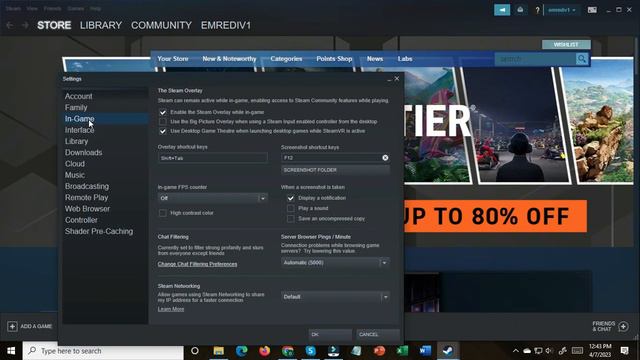Open the Steam Networking Default dropdown
The width and height of the screenshot is (640, 360).
tap(335, 297)
